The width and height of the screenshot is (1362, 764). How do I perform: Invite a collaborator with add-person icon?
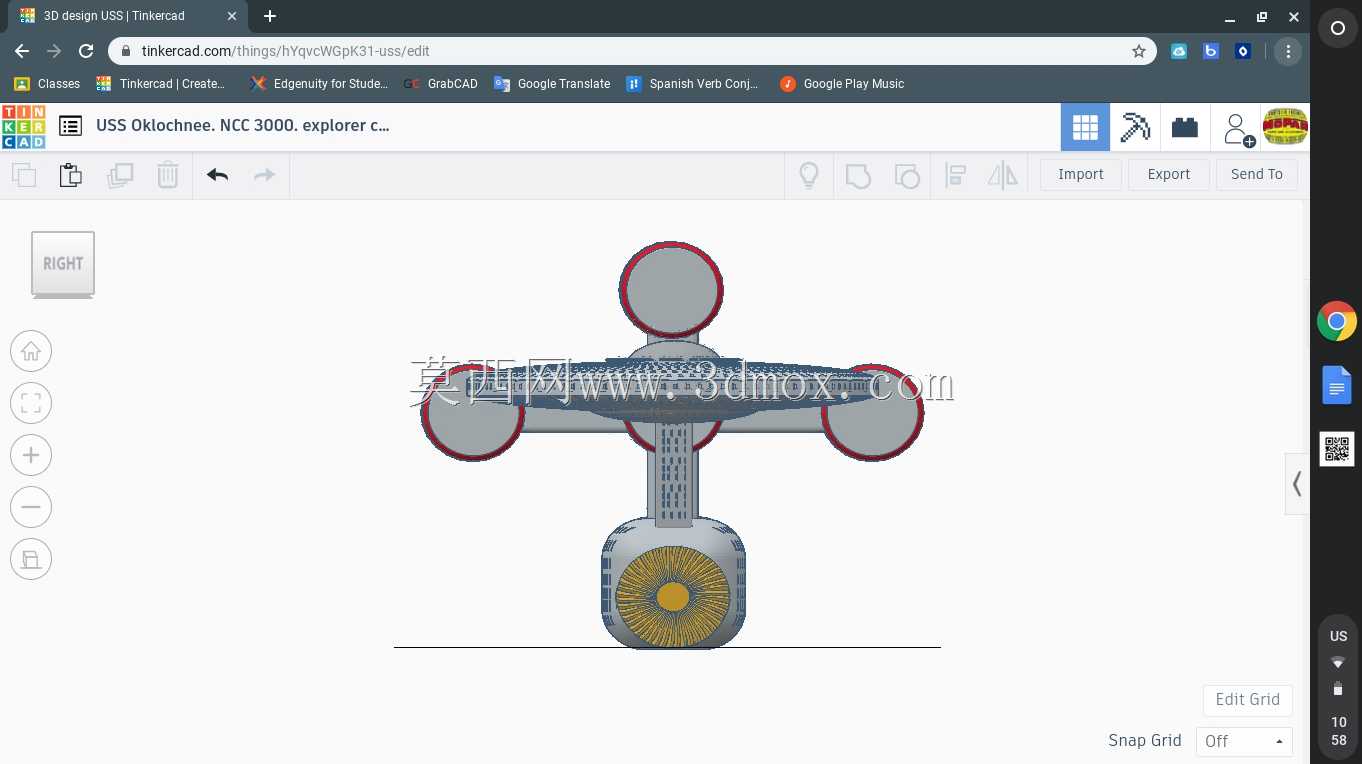click(x=1238, y=128)
